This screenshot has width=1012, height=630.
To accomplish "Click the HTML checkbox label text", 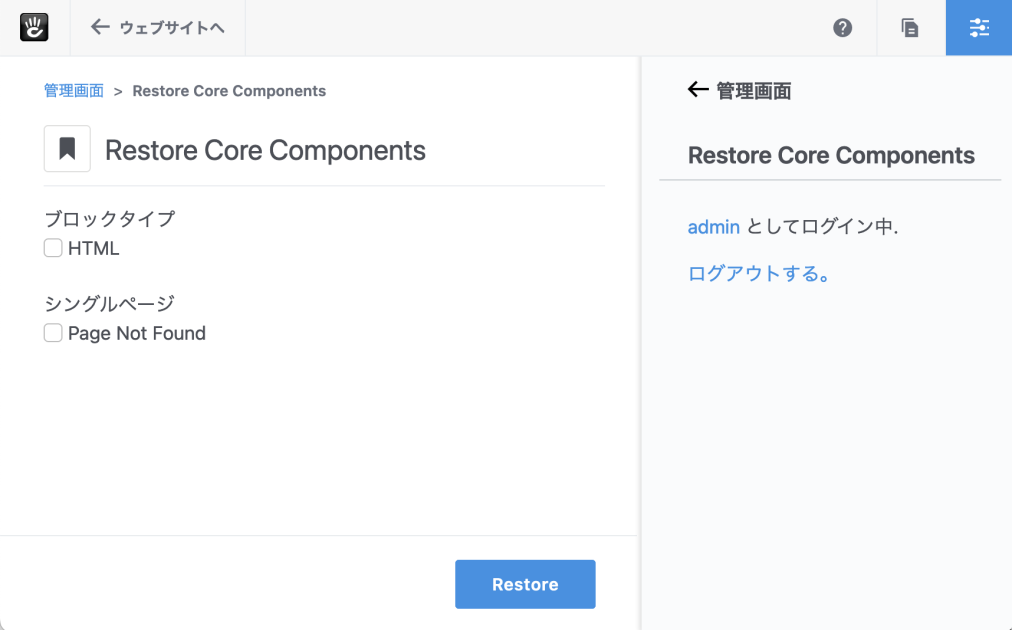I will coord(94,249).
